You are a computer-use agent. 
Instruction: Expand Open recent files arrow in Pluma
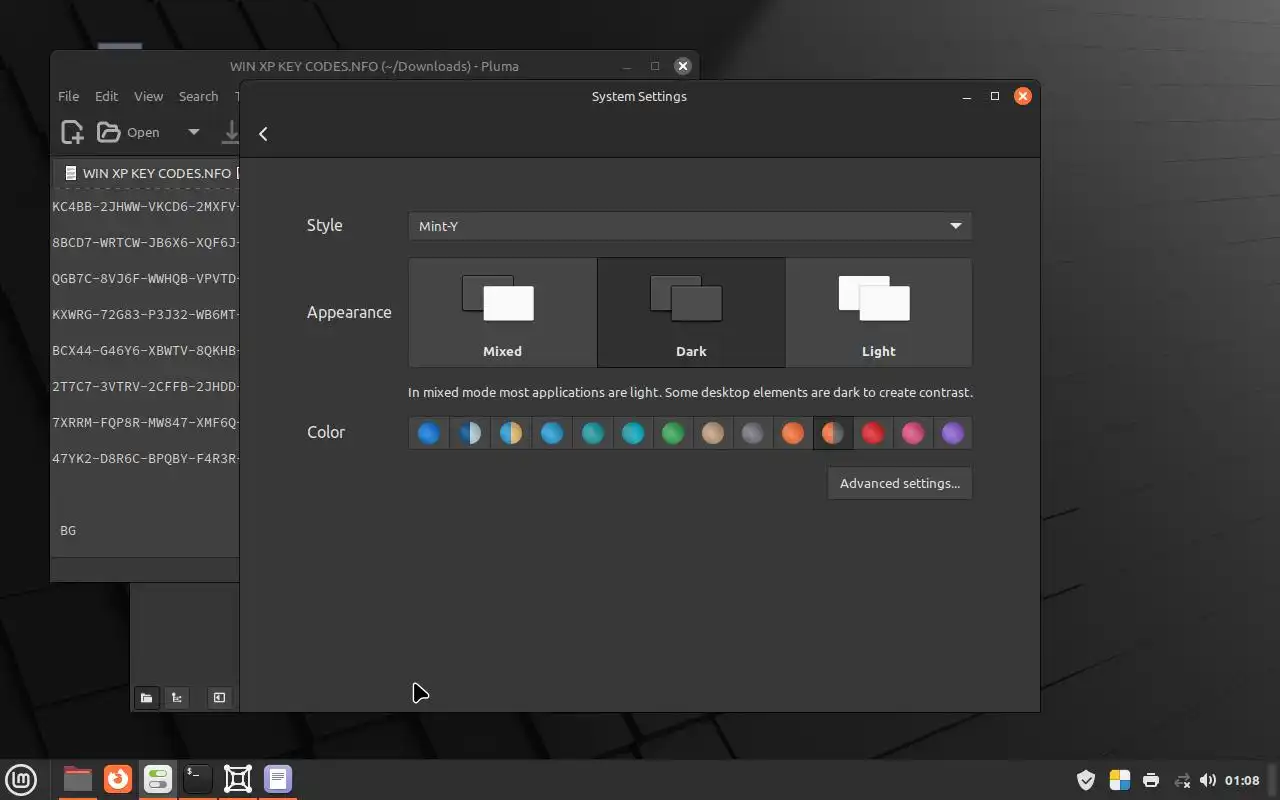point(194,132)
